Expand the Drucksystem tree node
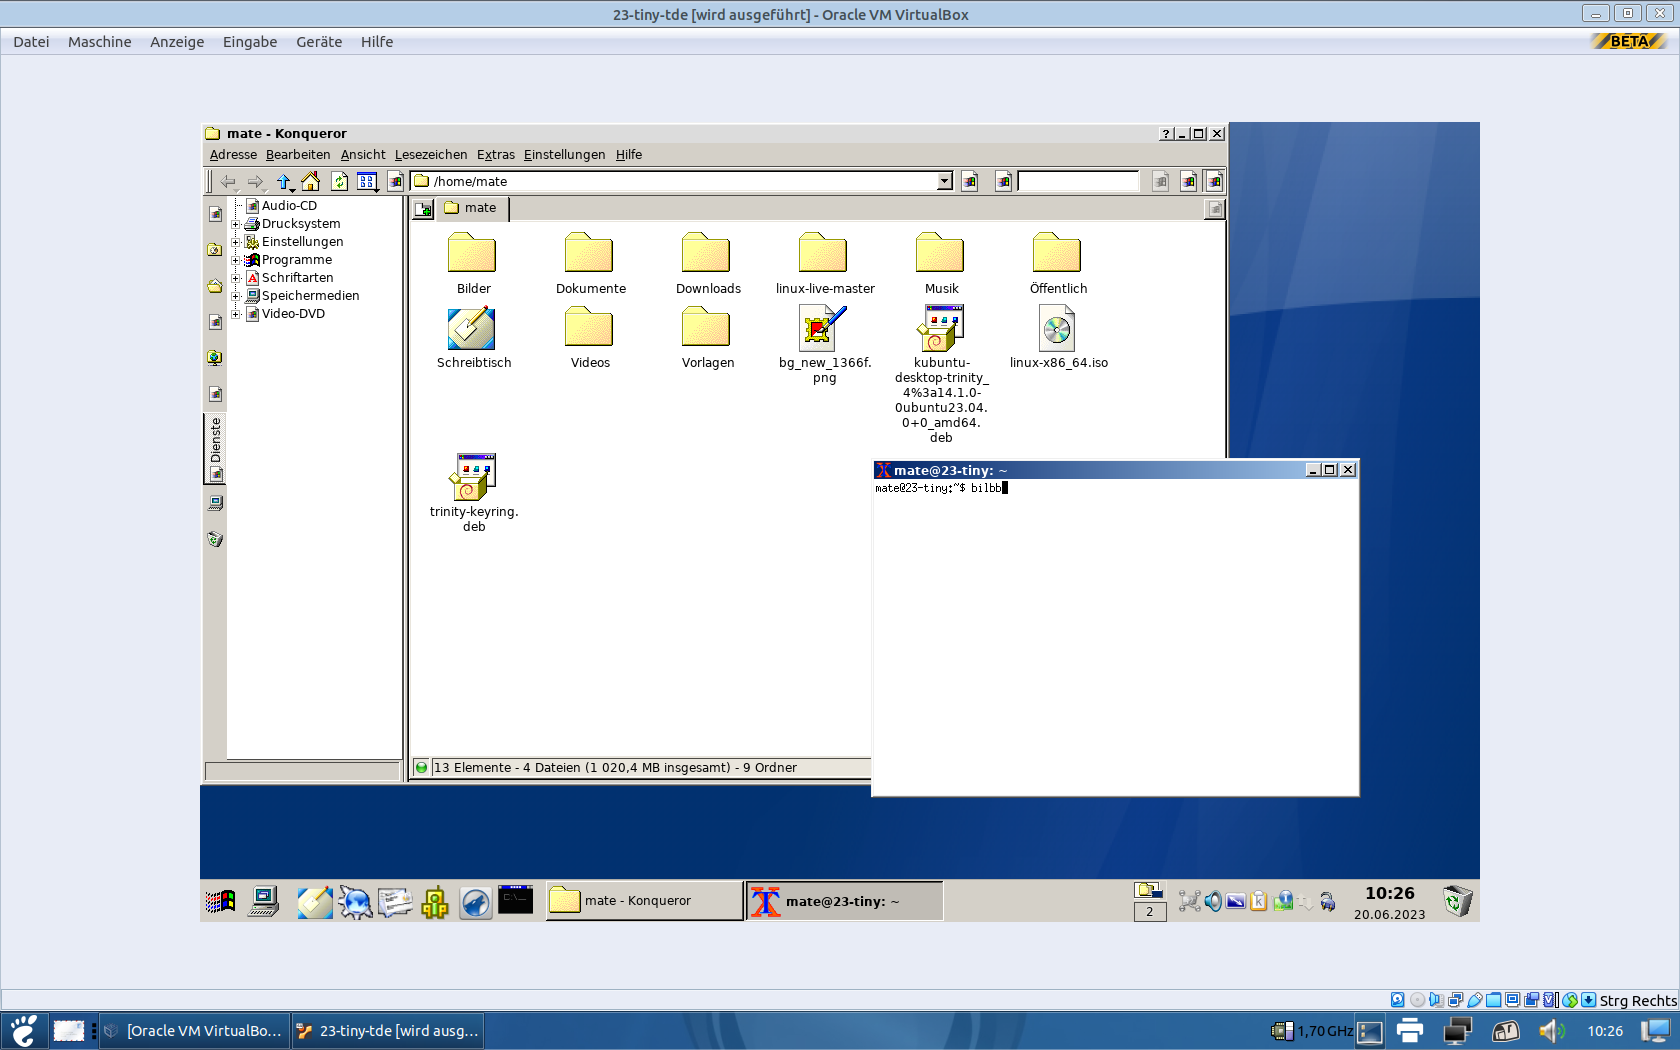This screenshot has width=1680, height=1050. click(236, 224)
